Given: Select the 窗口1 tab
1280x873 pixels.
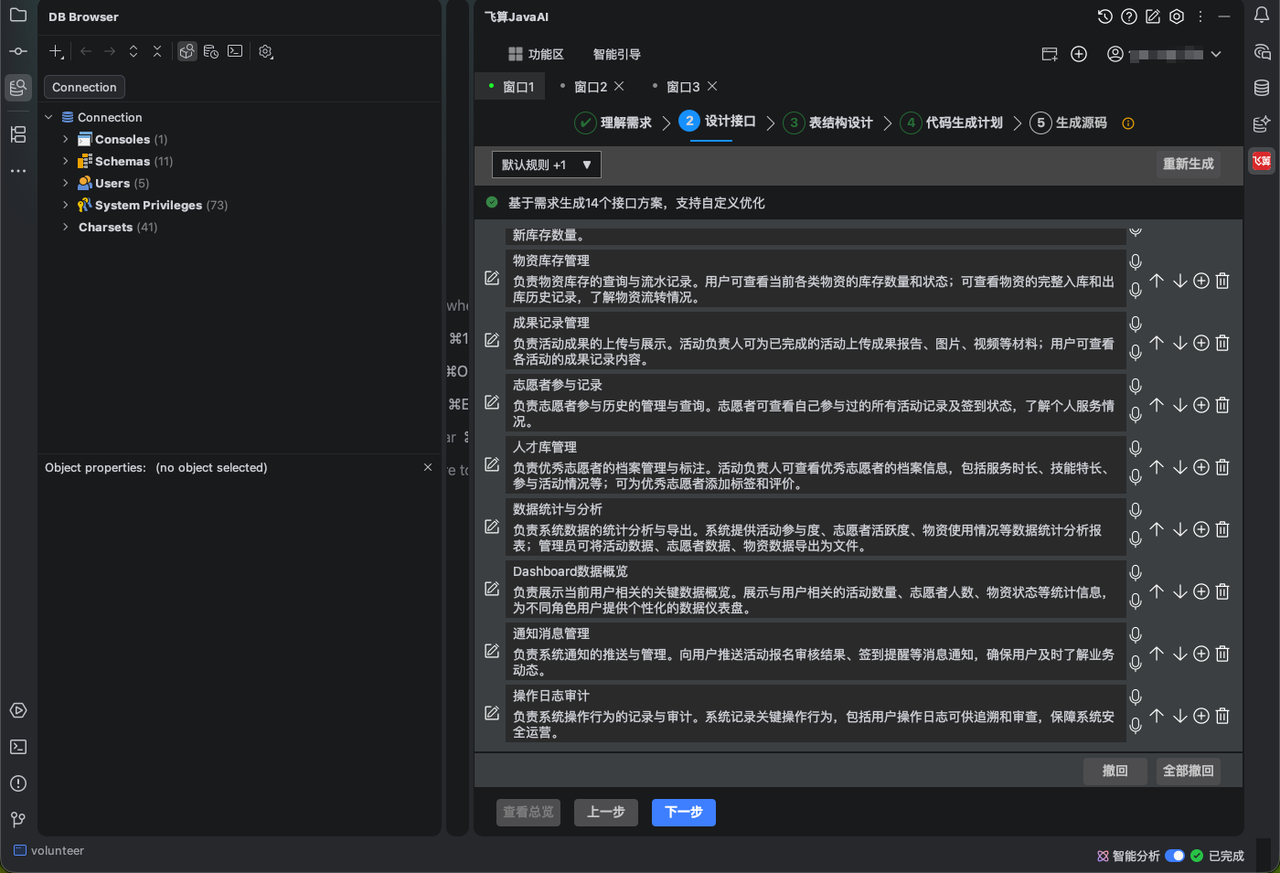Looking at the screenshot, I should click(x=511, y=87).
